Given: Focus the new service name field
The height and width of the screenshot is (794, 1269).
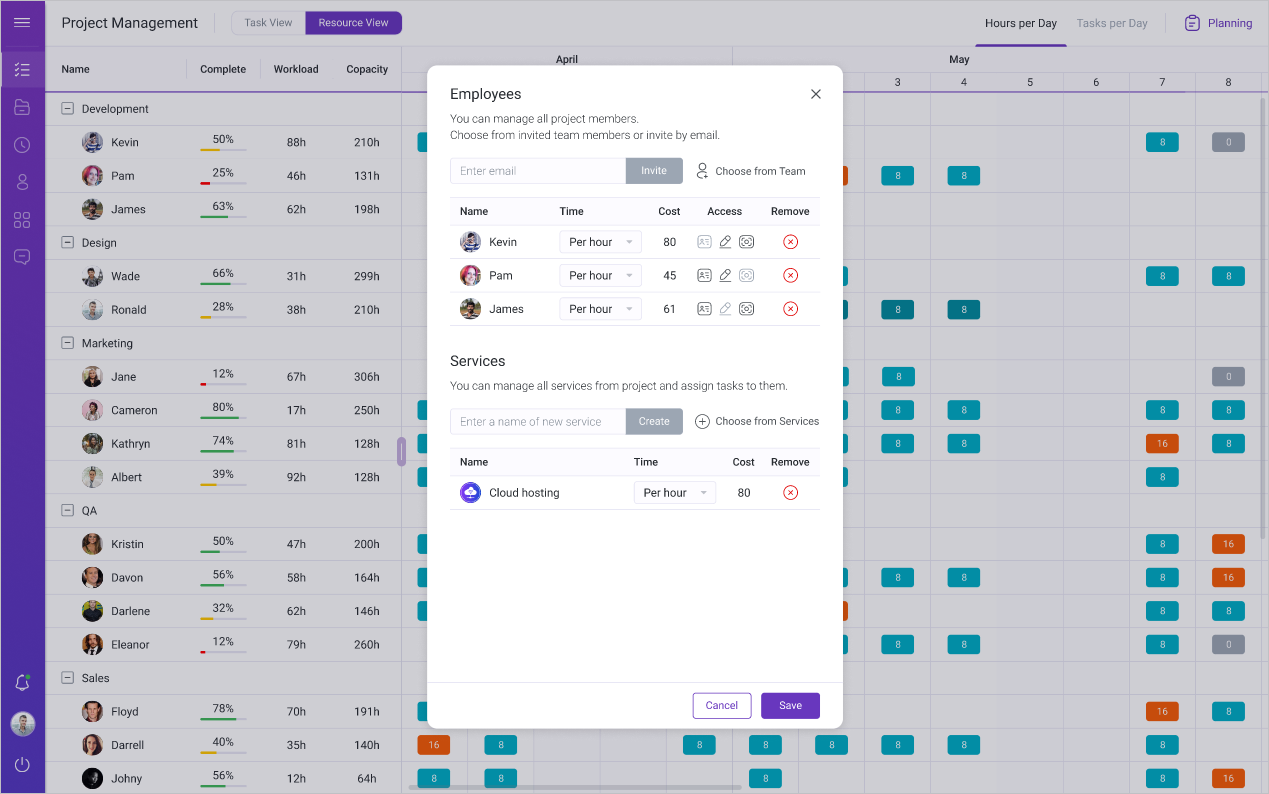Looking at the screenshot, I should point(538,422).
